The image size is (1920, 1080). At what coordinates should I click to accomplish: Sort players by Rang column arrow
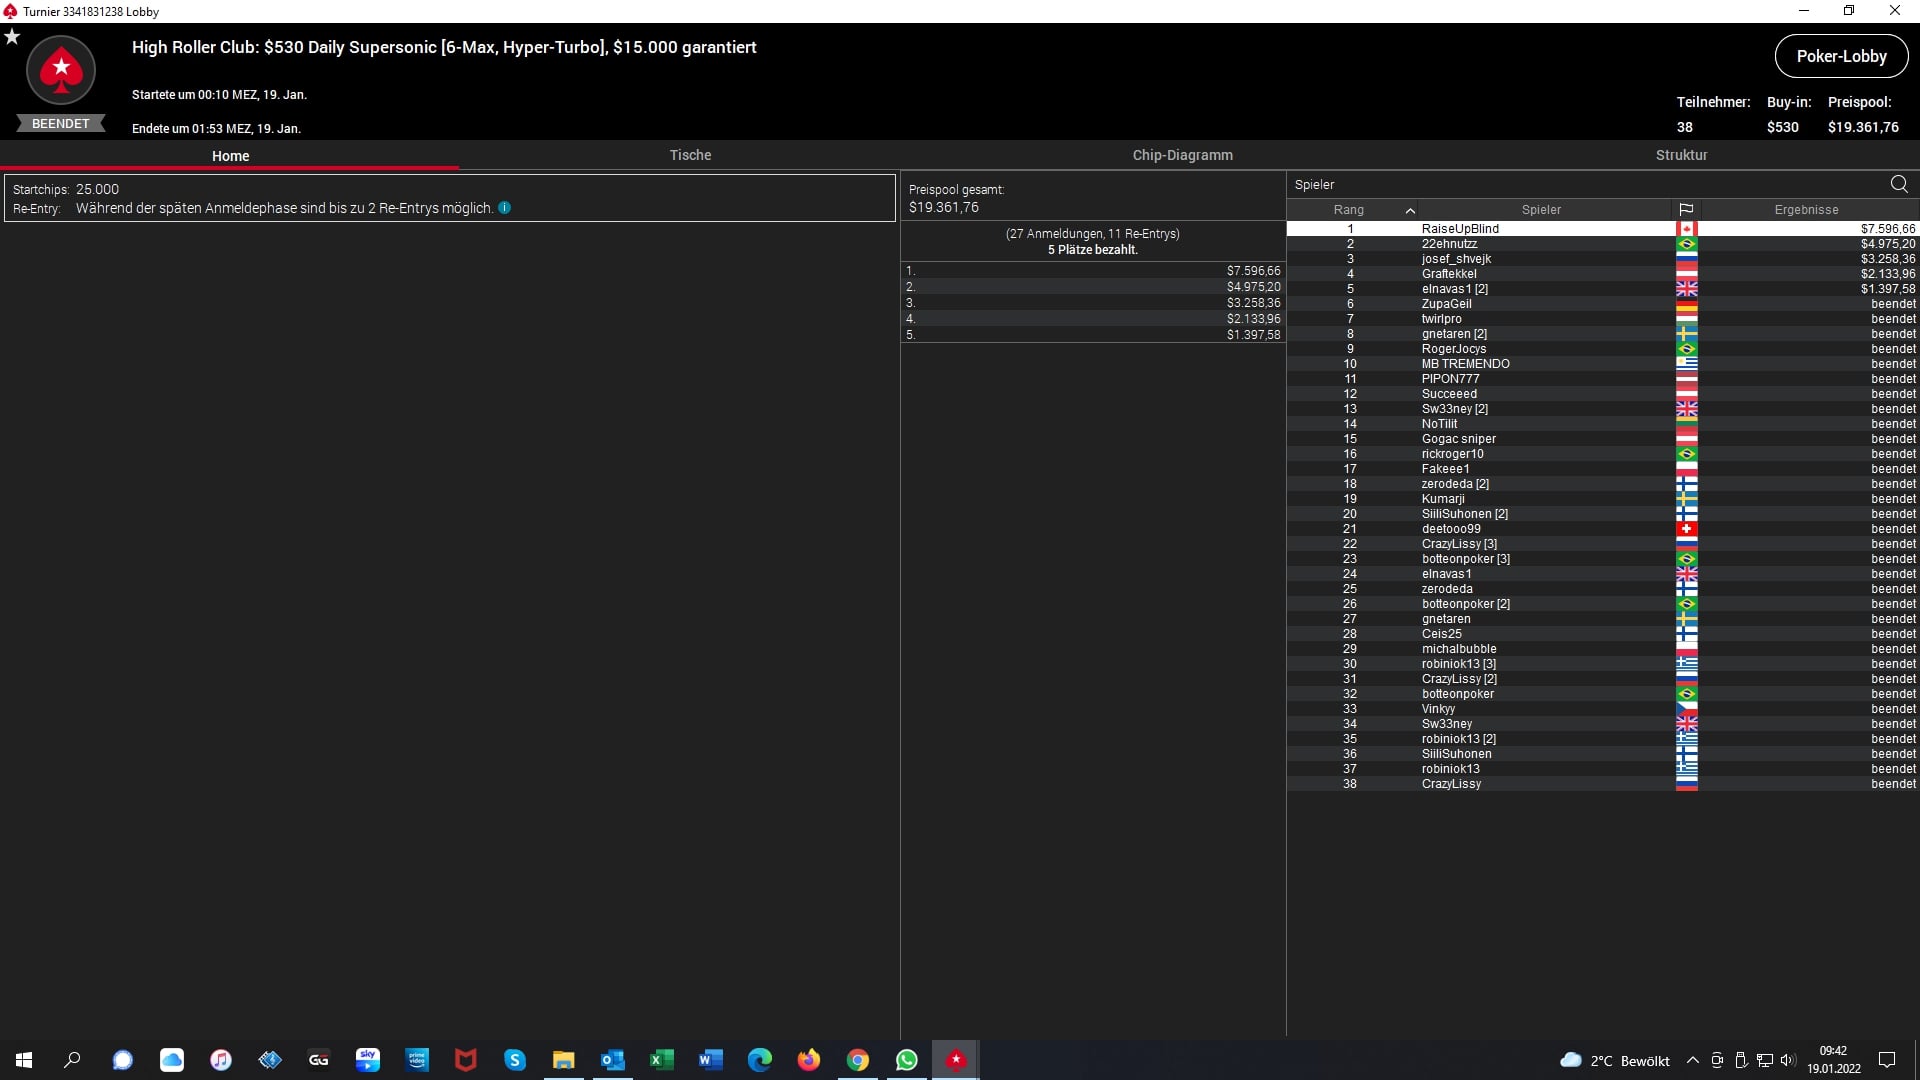pos(1410,210)
